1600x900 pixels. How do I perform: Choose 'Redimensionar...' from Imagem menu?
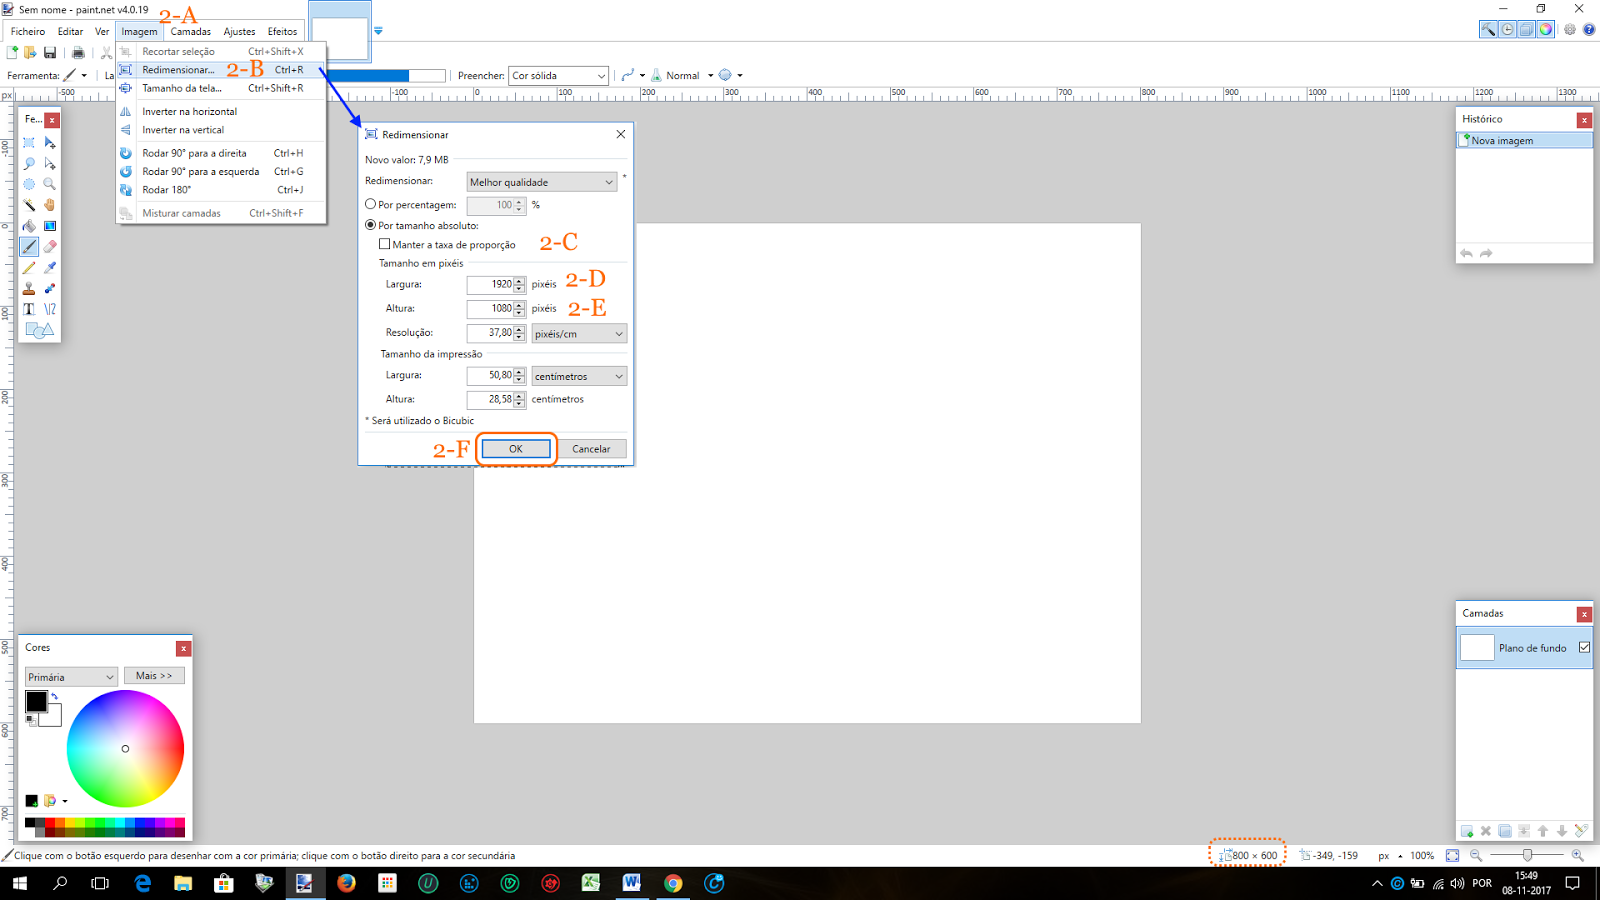click(222, 70)
